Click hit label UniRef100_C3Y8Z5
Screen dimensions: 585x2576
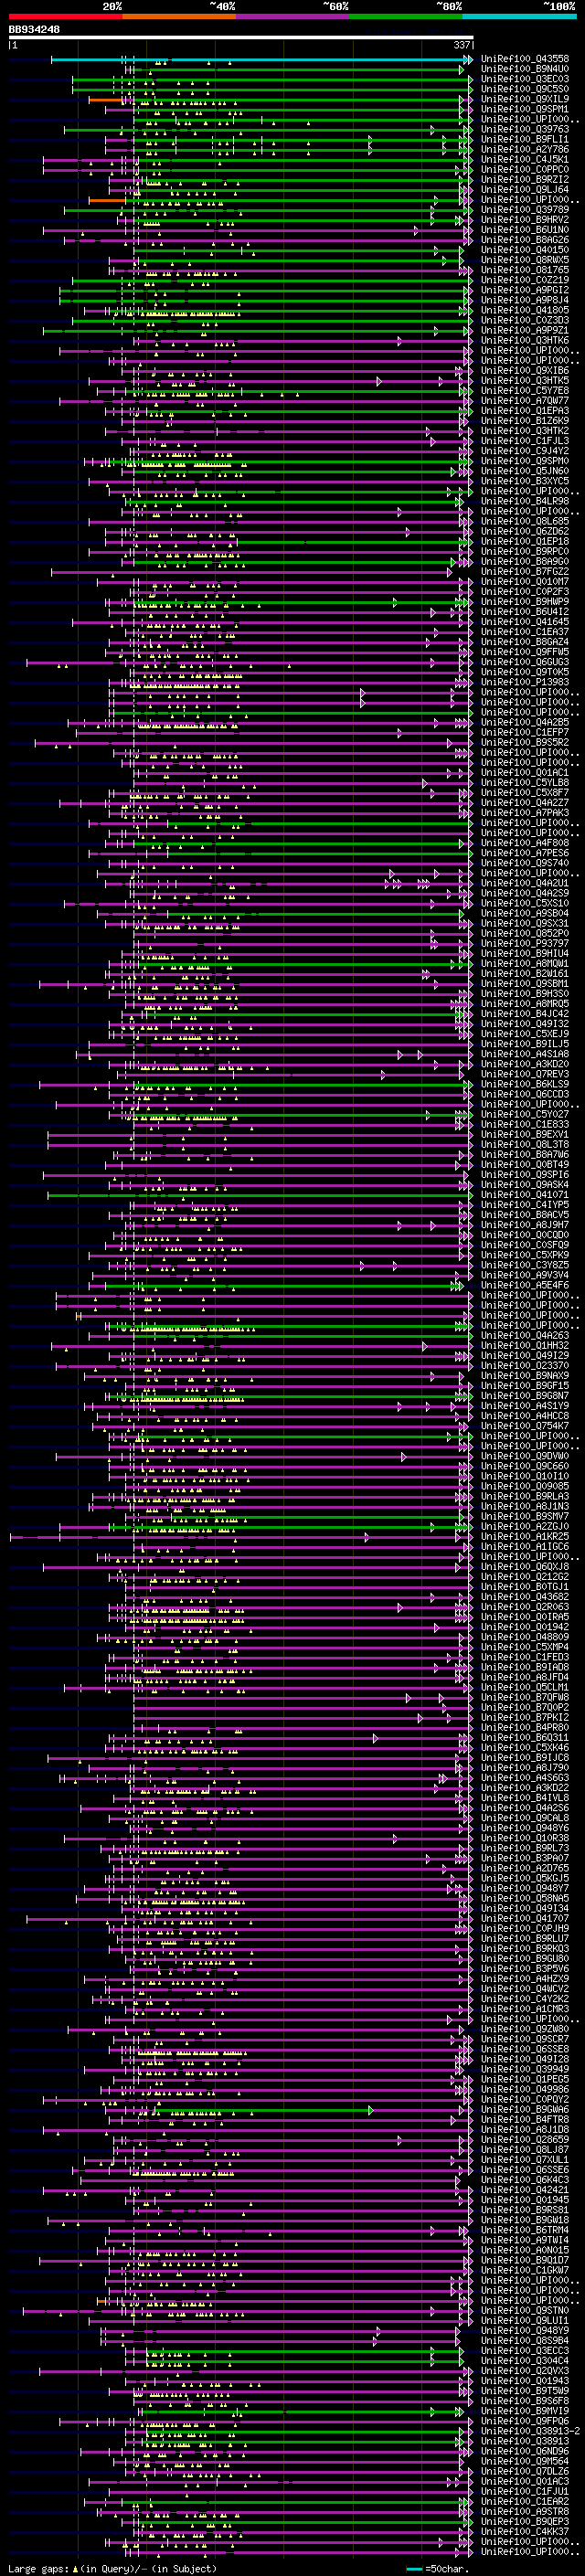pyautogui.click(x=525, y=1265)
